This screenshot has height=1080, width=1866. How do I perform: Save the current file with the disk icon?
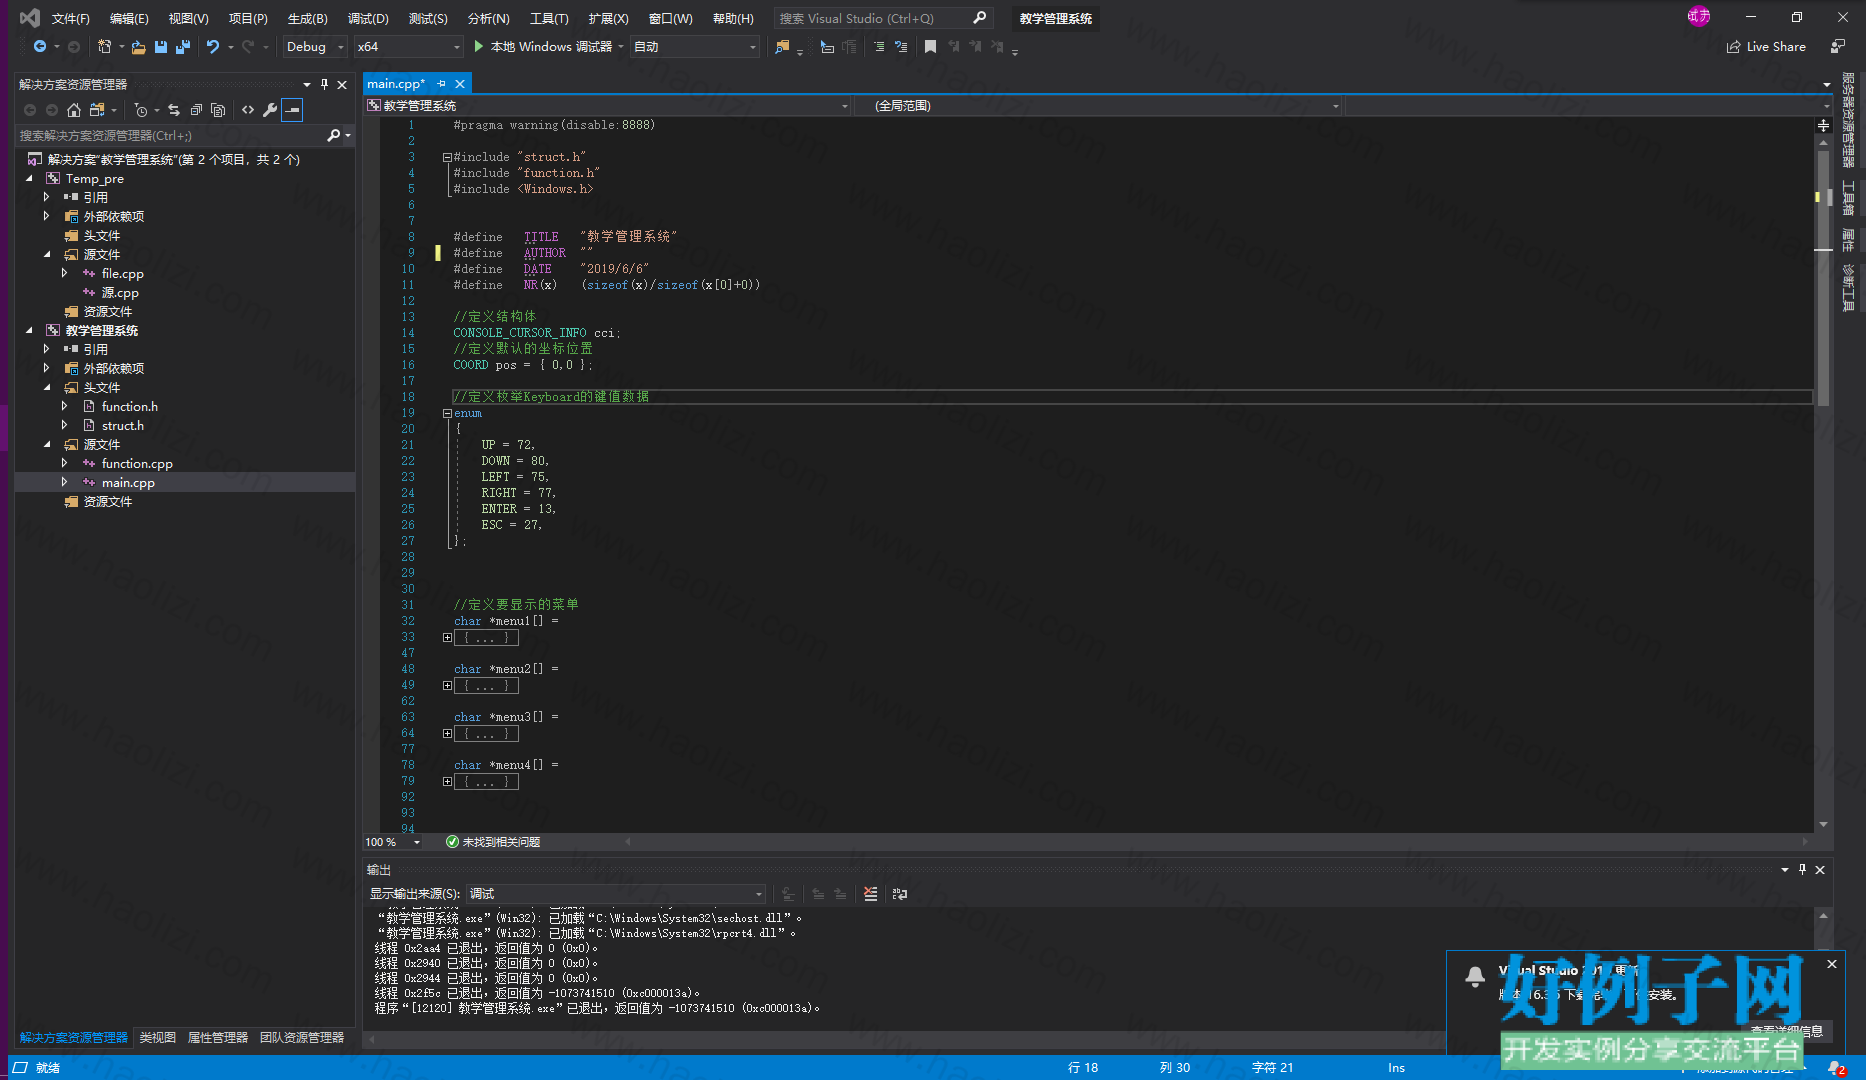point(161,46)
